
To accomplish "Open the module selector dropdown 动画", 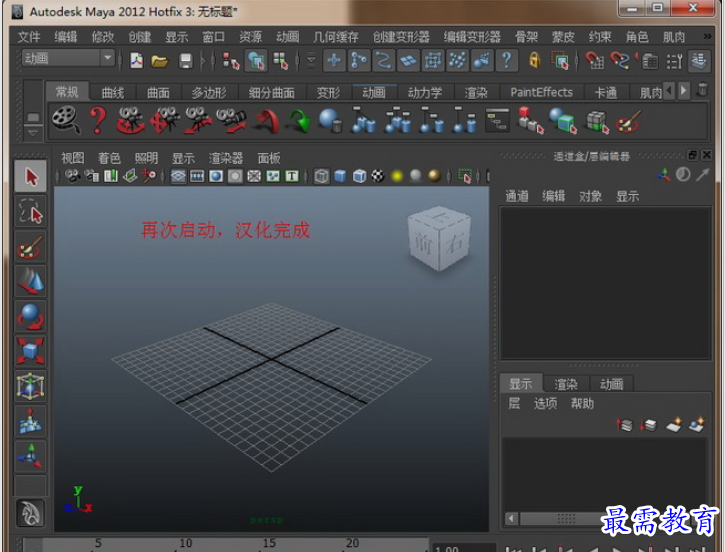I will [x=68, y=59].
